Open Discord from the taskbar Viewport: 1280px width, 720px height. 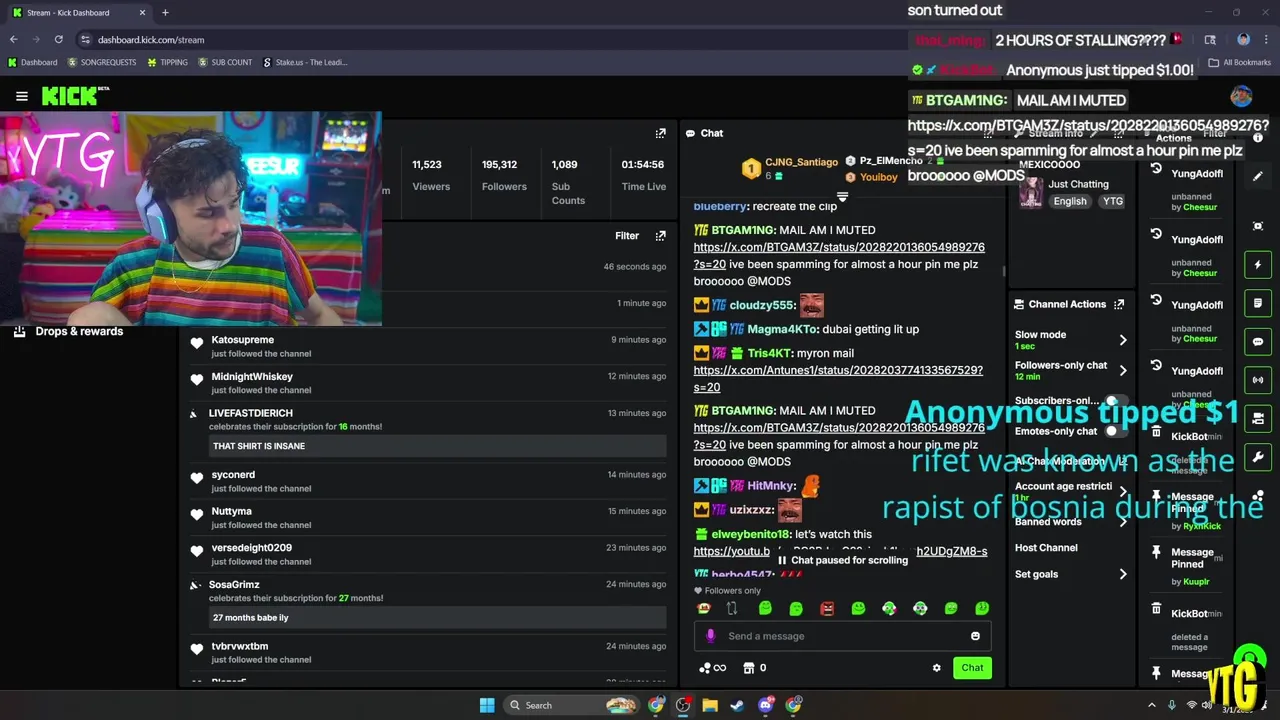pos(766,705)
